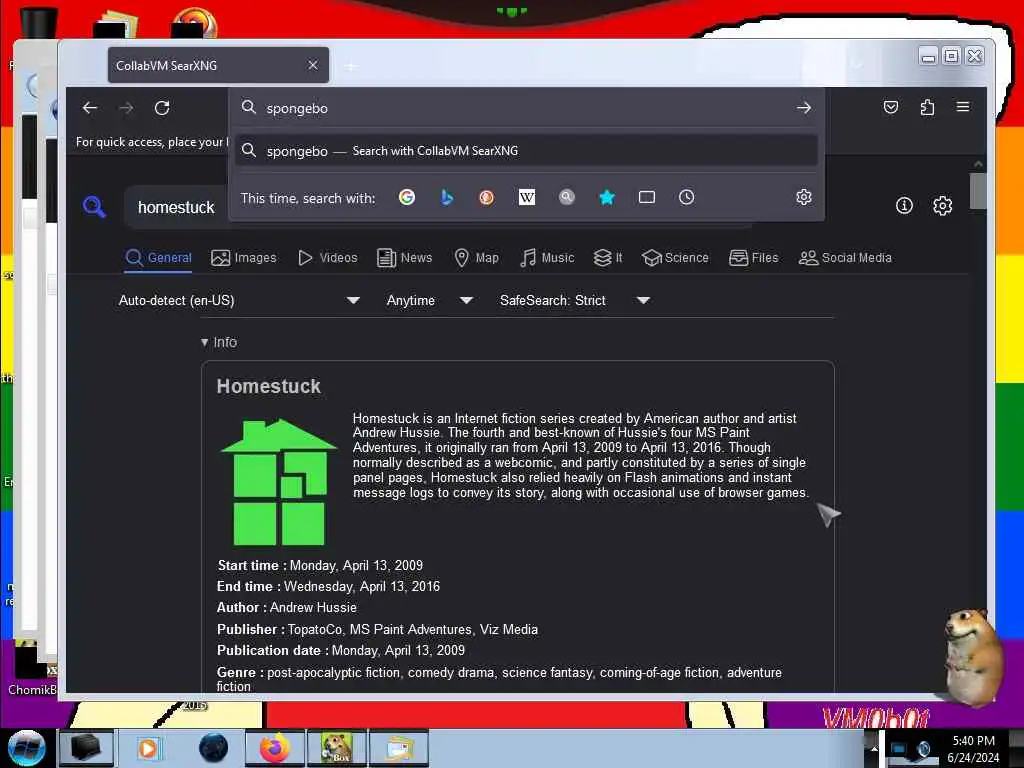Open search settings gear in the dropdown
1024x768 pixels.
pyautogui.click(x=804, y=197)
